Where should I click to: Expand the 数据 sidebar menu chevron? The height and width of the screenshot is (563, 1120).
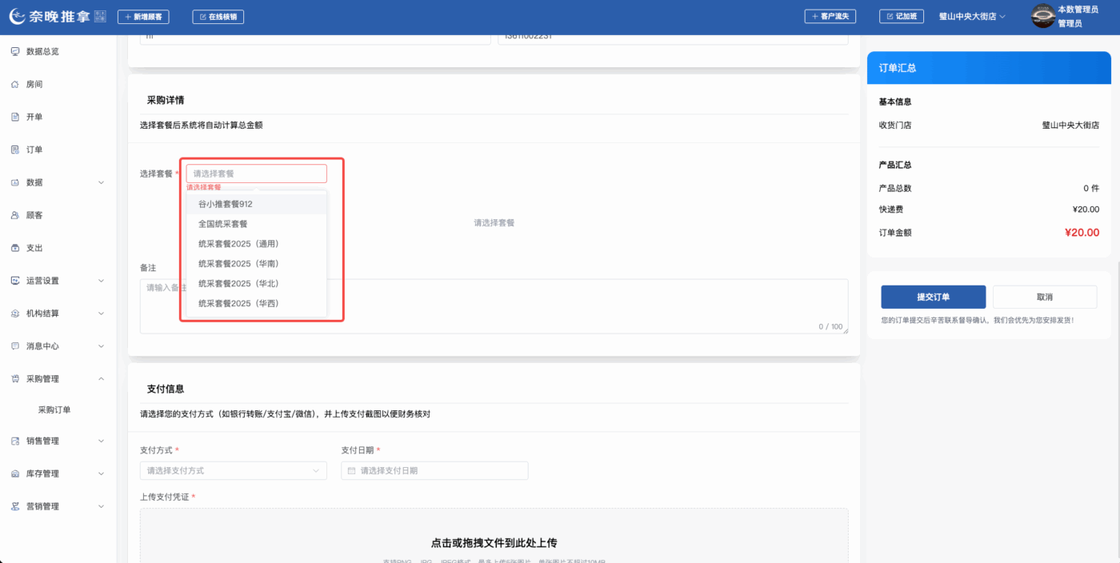click(x=101, y=183)
